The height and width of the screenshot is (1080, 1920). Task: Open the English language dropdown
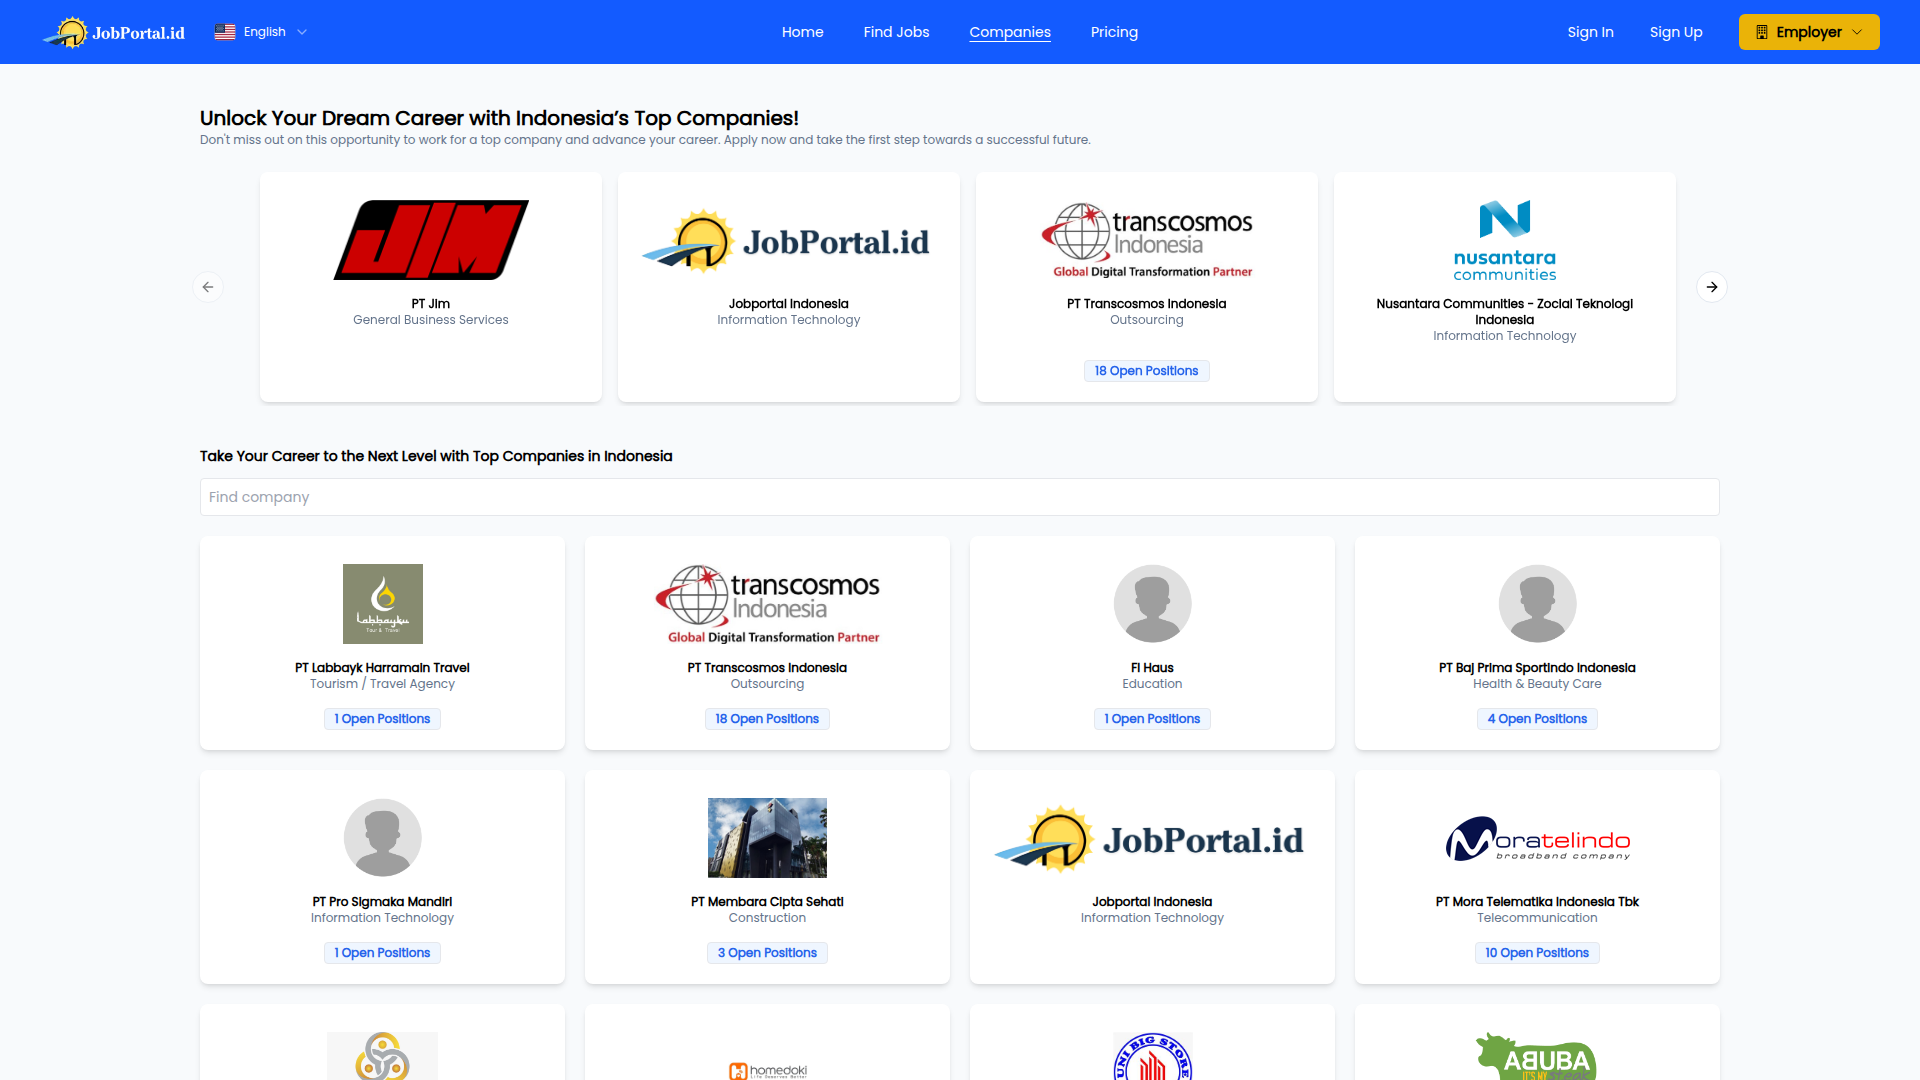coord(261,32)
